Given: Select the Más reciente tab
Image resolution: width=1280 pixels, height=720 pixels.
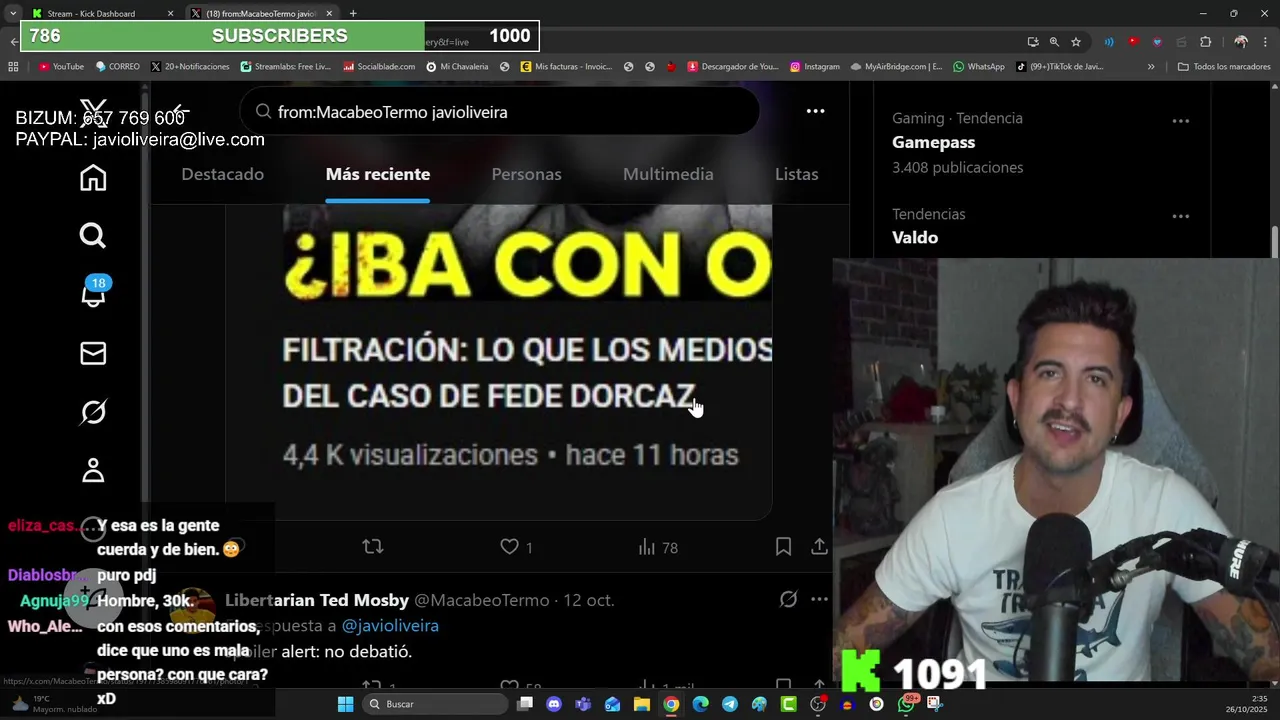Looking at the screenshot, I should pos(378,174).
